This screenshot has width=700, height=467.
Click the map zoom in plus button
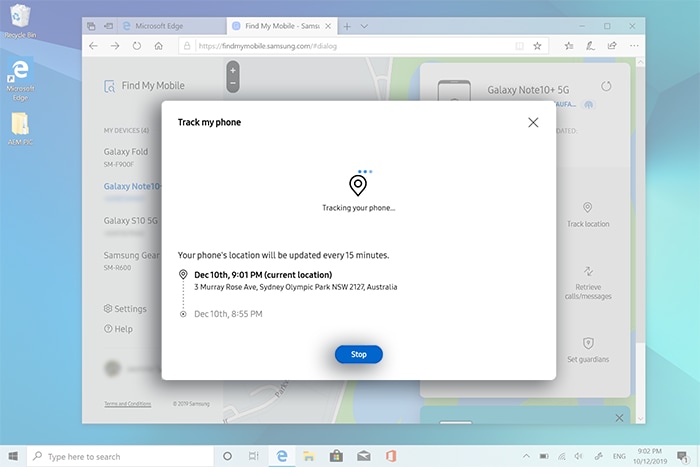pyautogui.click(x=233, y=71)
